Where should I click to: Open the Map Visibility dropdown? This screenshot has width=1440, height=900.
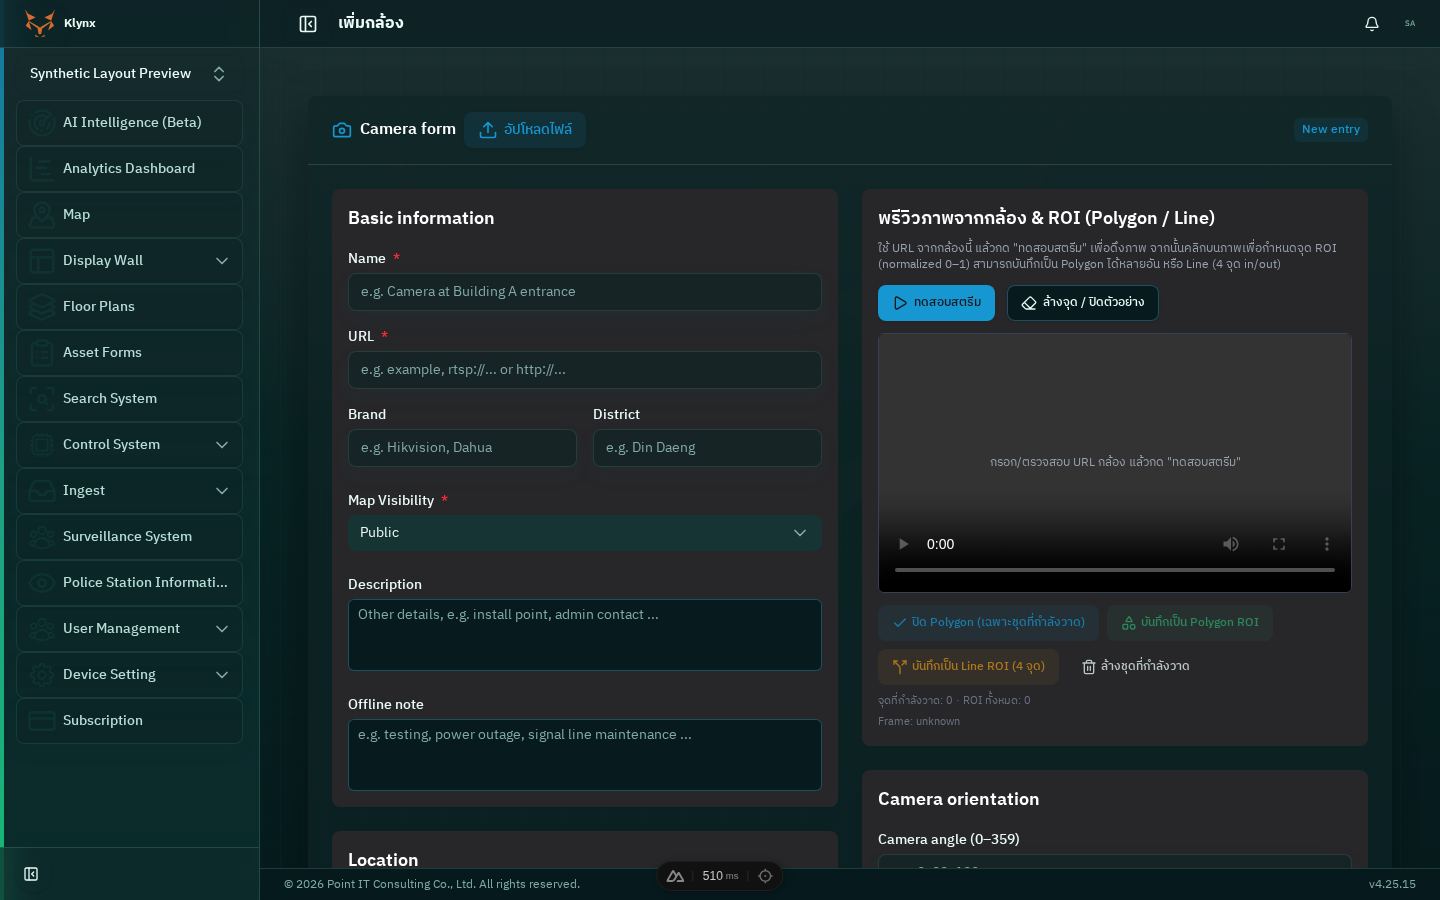585,533
